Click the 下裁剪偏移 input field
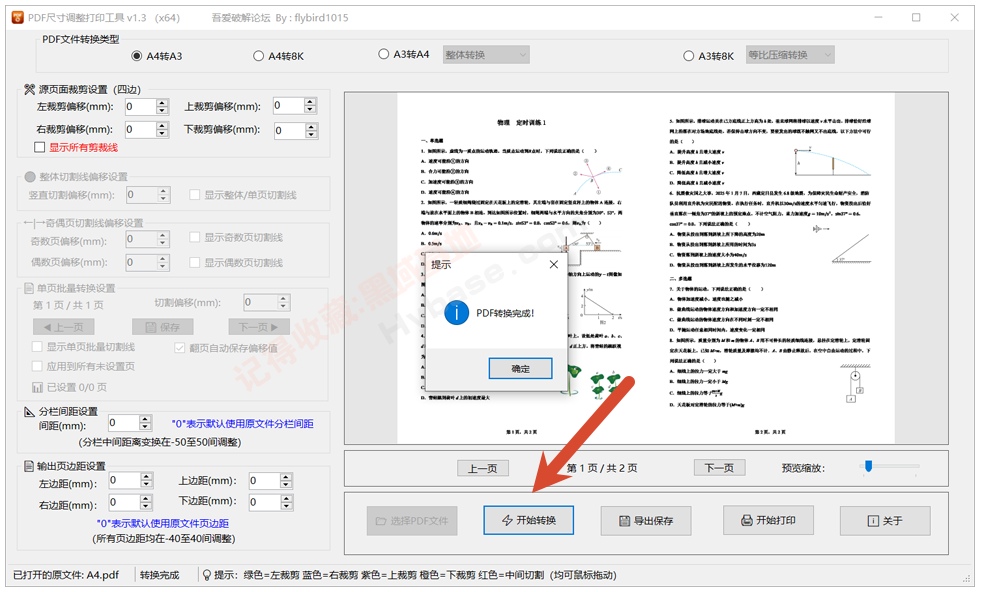The image size is (981, 592). 288,130
